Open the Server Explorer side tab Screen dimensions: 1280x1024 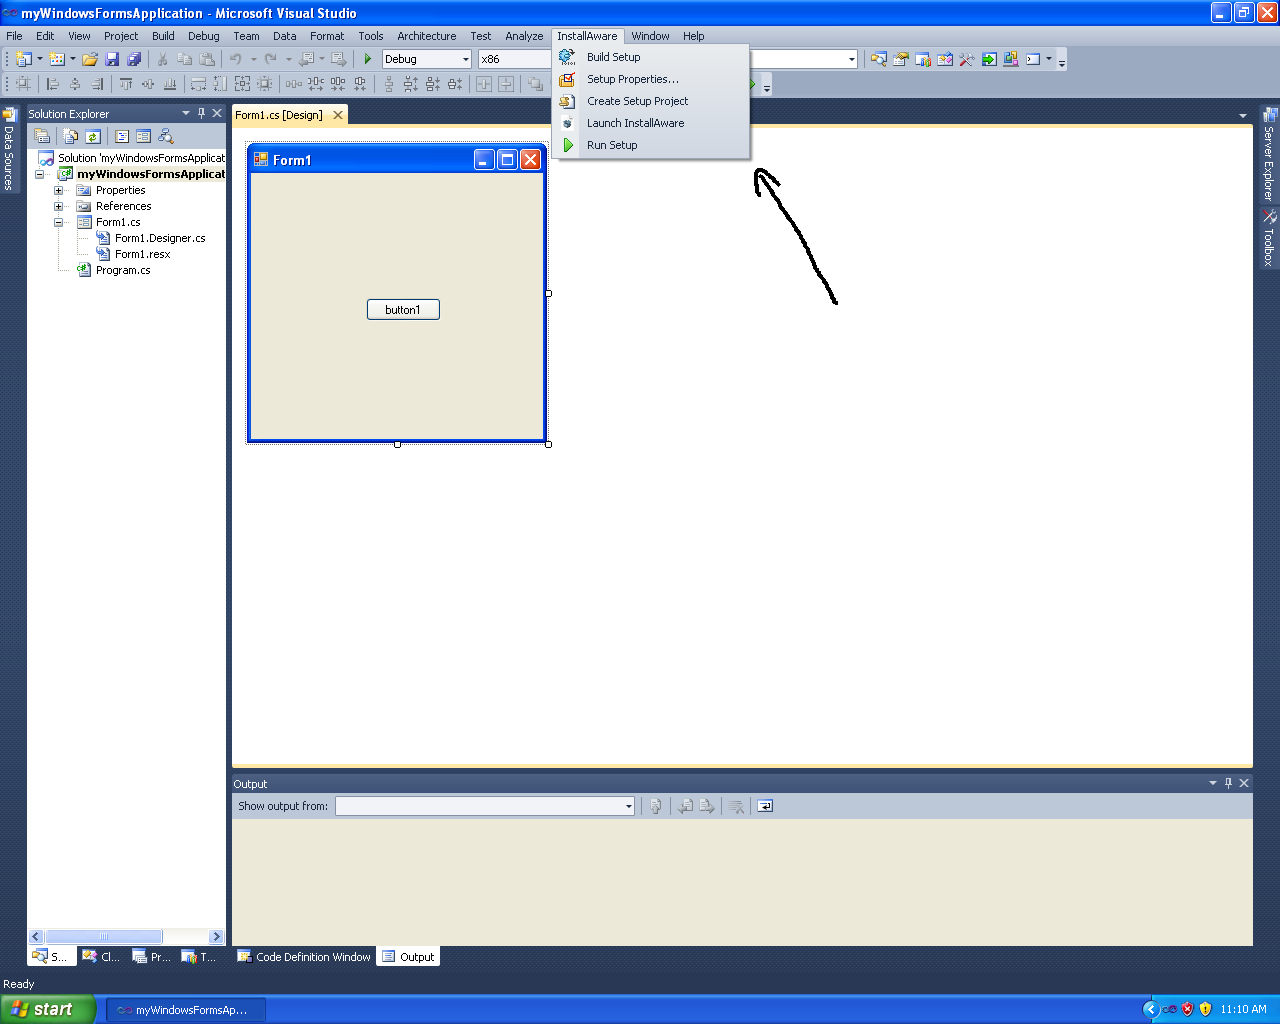(1269, 155)
